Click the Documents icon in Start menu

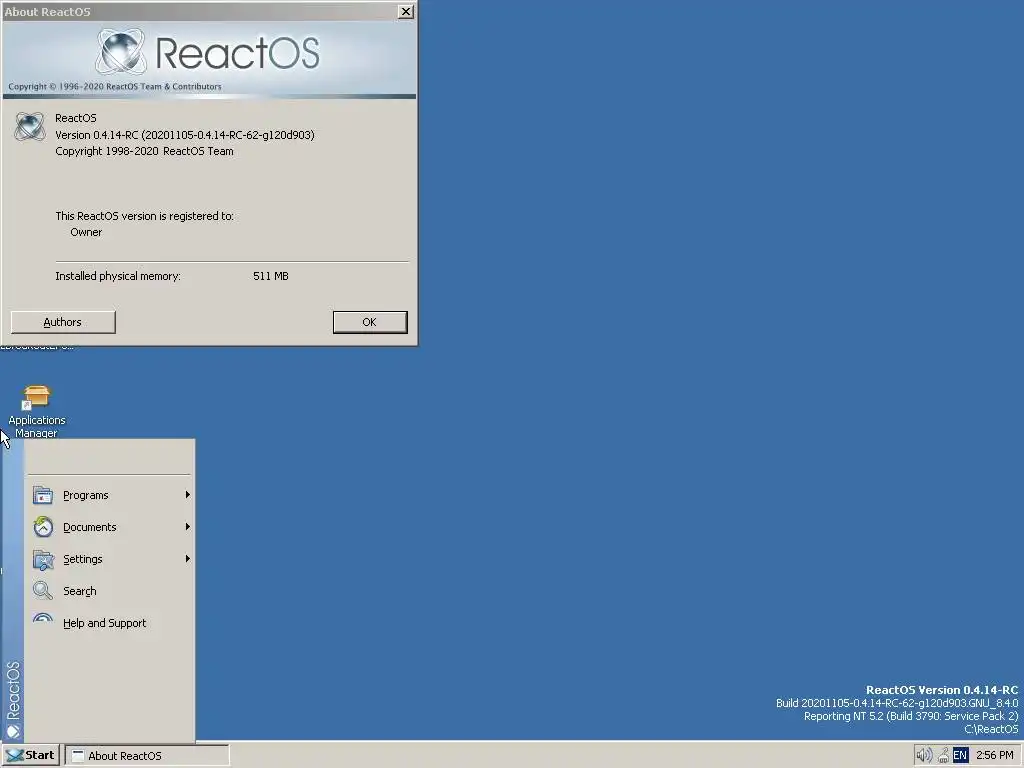[43, 527]
